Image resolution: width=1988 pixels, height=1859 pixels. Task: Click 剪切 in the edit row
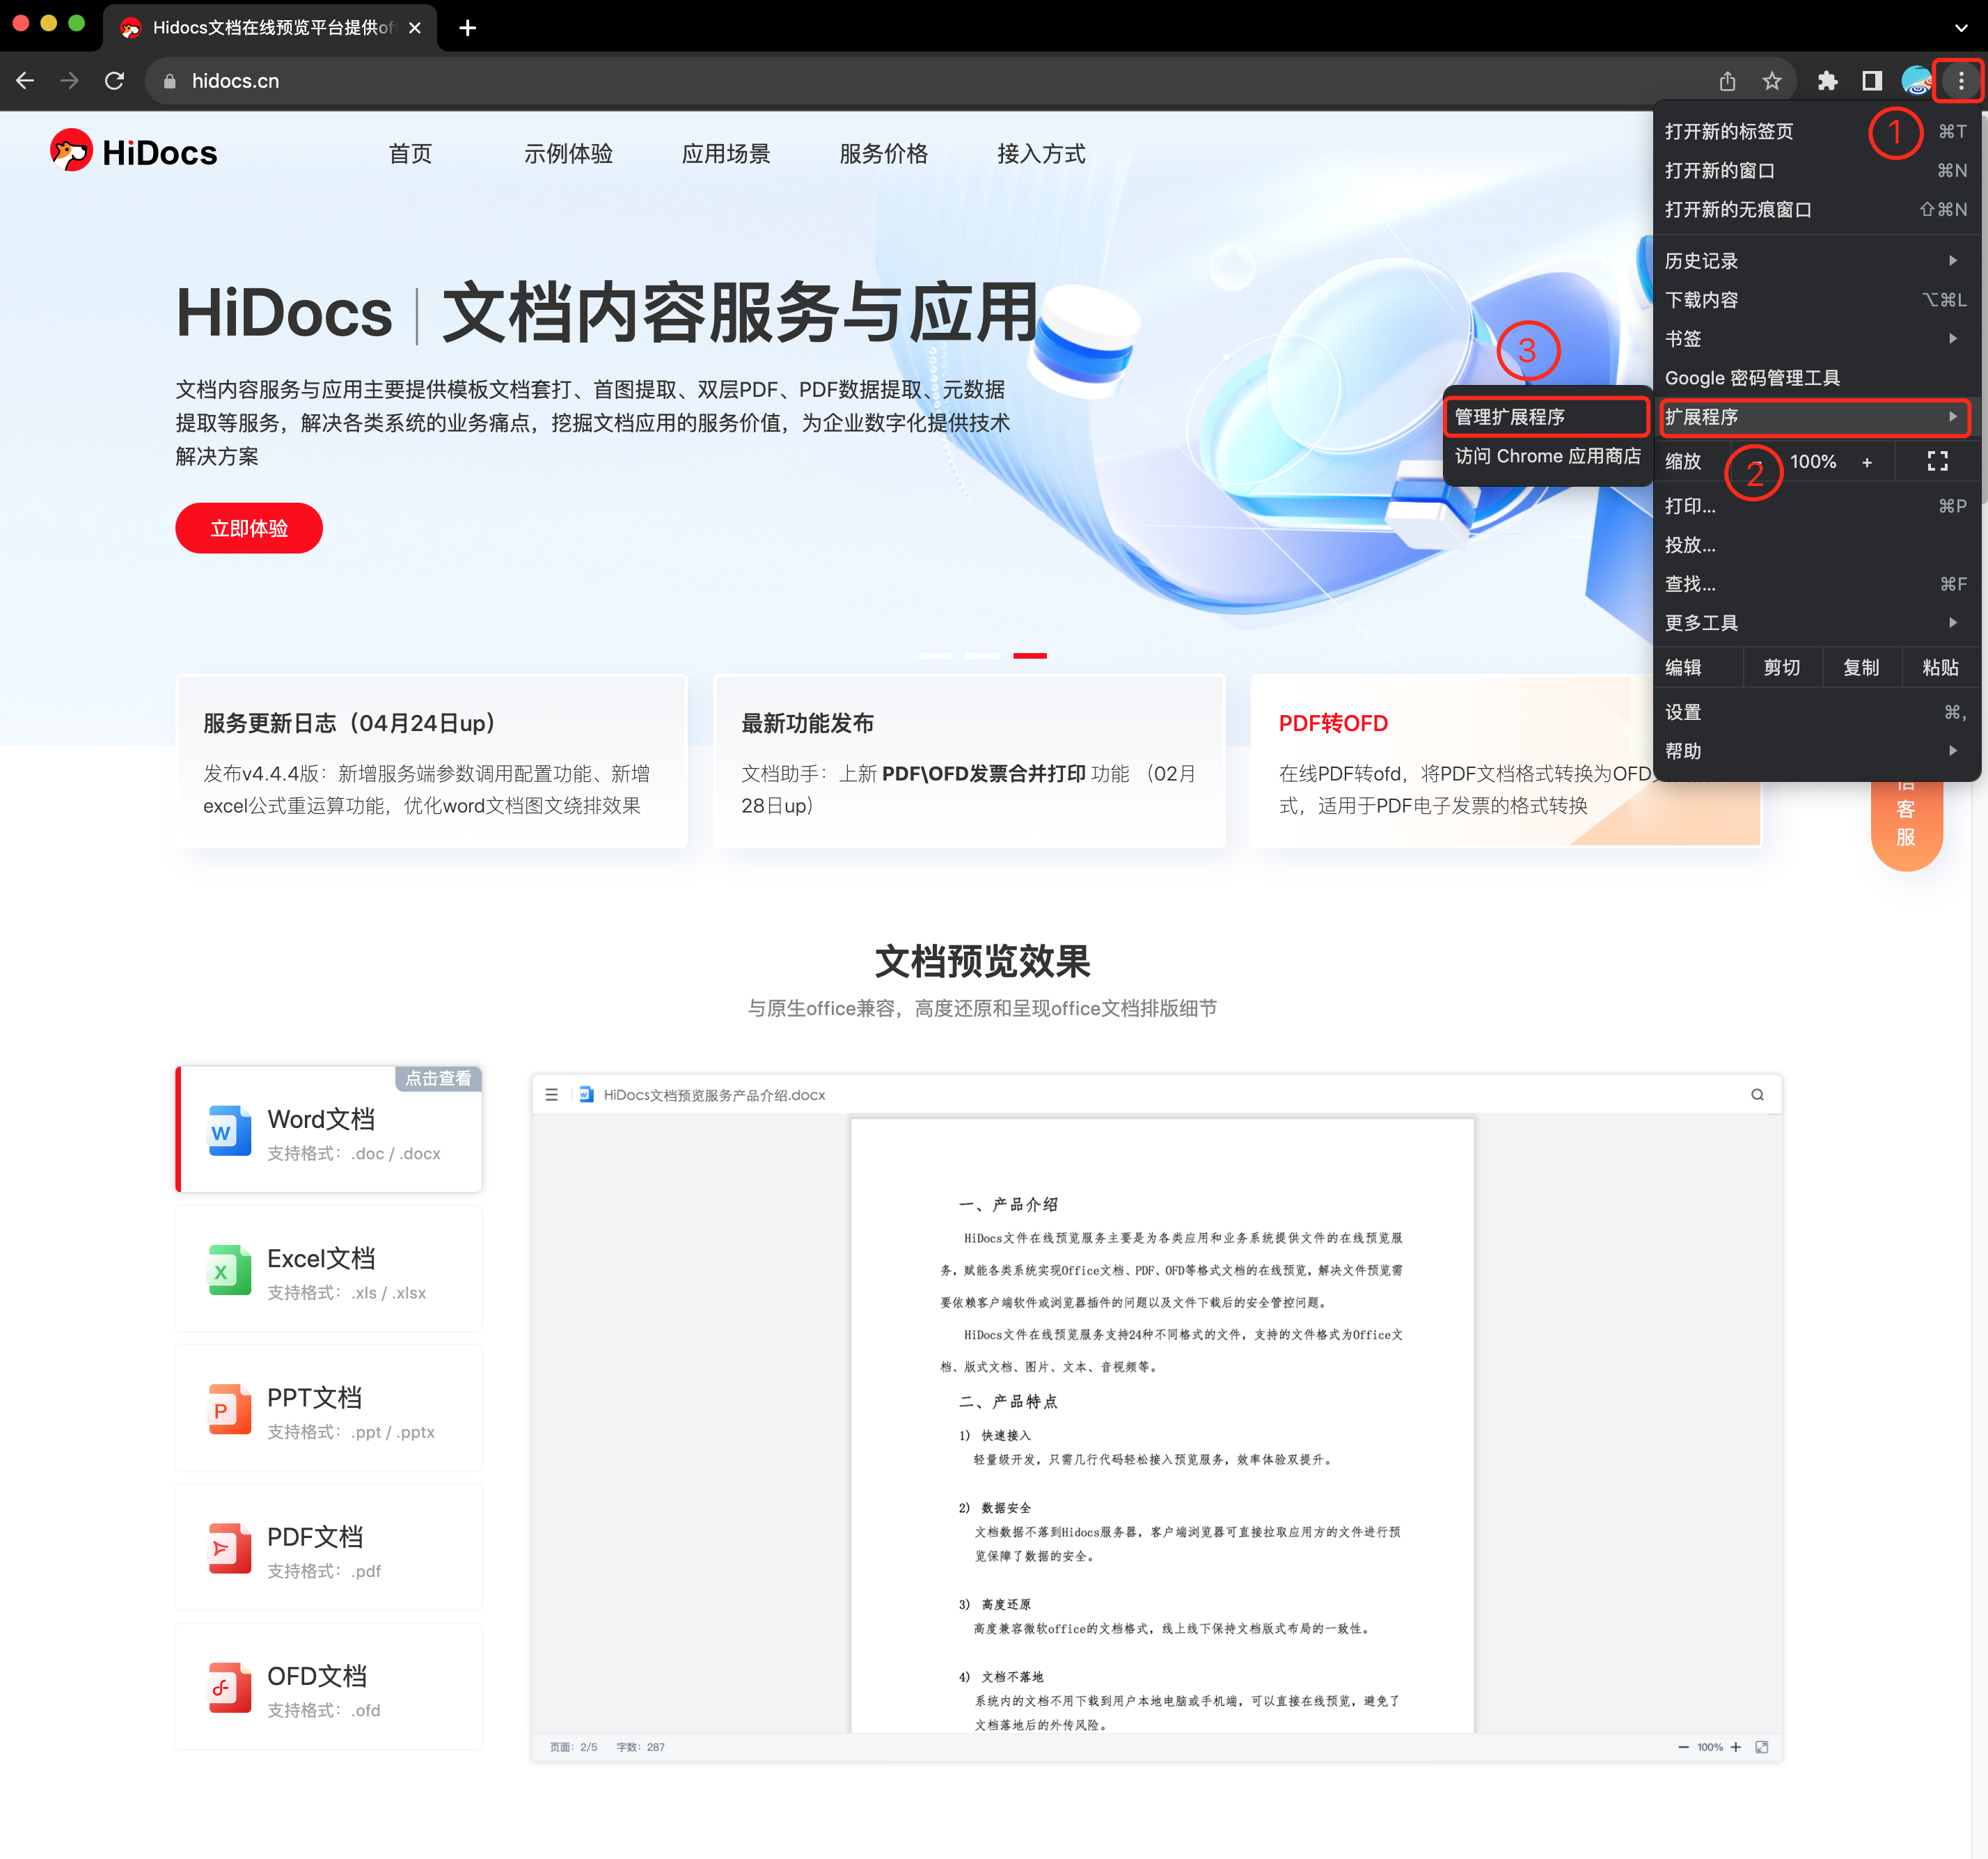click(x=1782, y=668)
